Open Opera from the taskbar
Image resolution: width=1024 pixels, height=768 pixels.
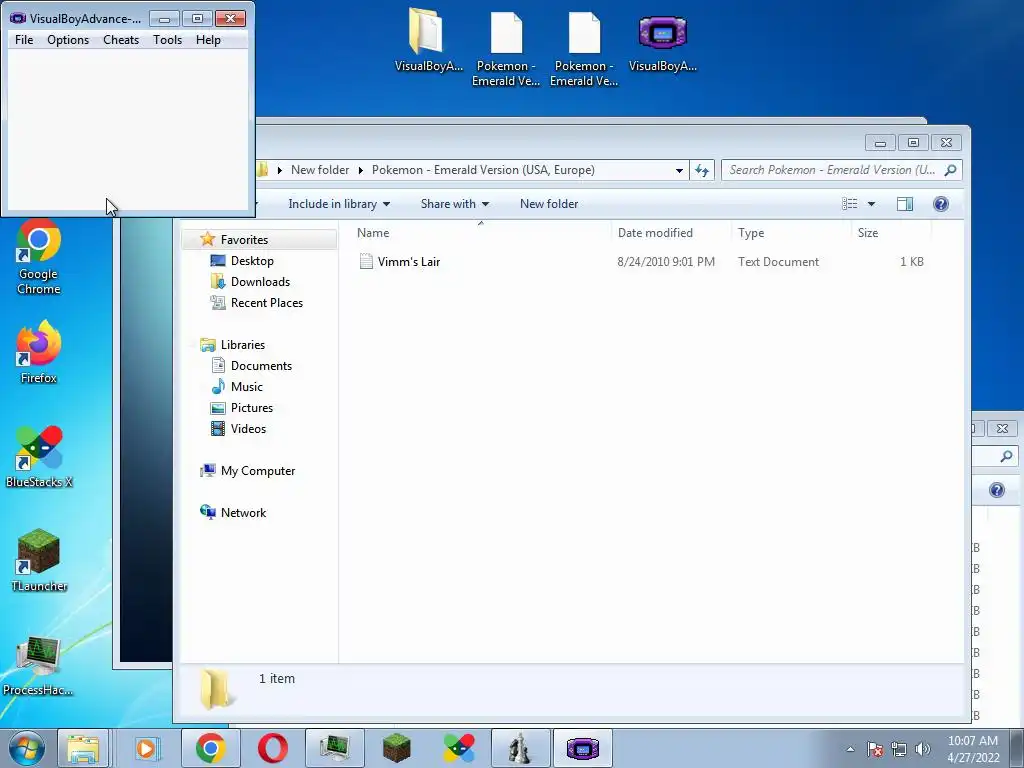(x=272, y=748)
